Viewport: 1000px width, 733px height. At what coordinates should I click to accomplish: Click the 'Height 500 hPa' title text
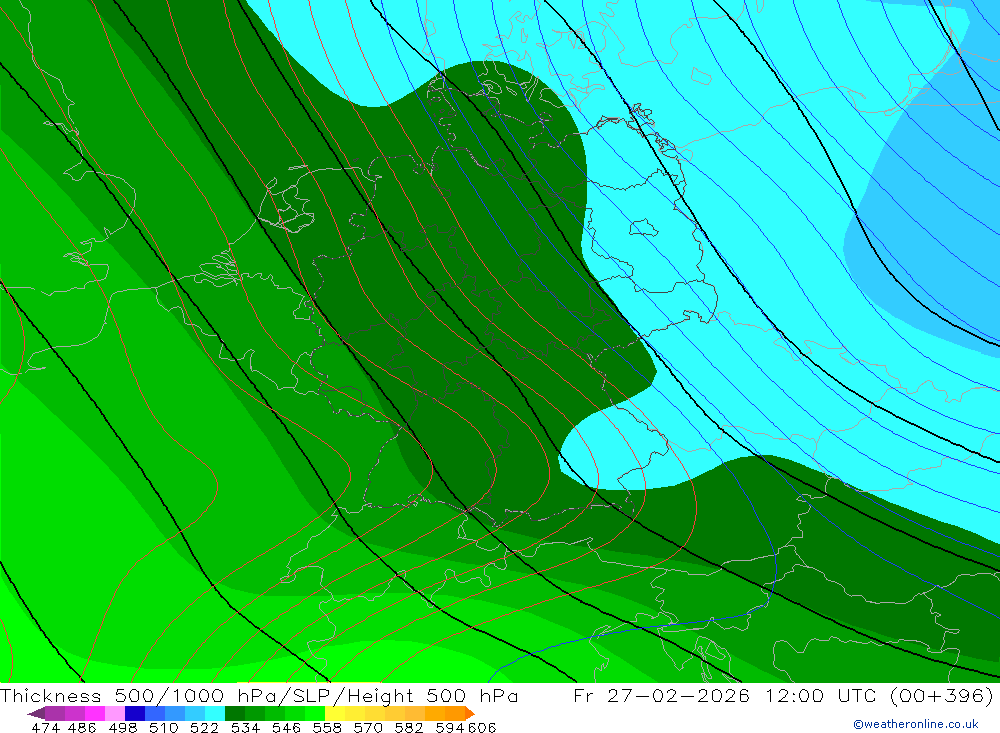pyautogui.click(x=433, y=695)
